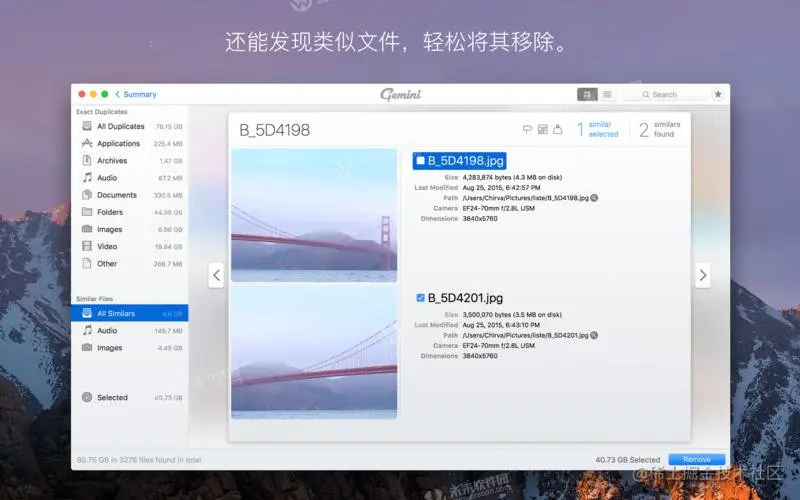Open the Other category
This screenshot has height=500, width=800.
(132, 264)
